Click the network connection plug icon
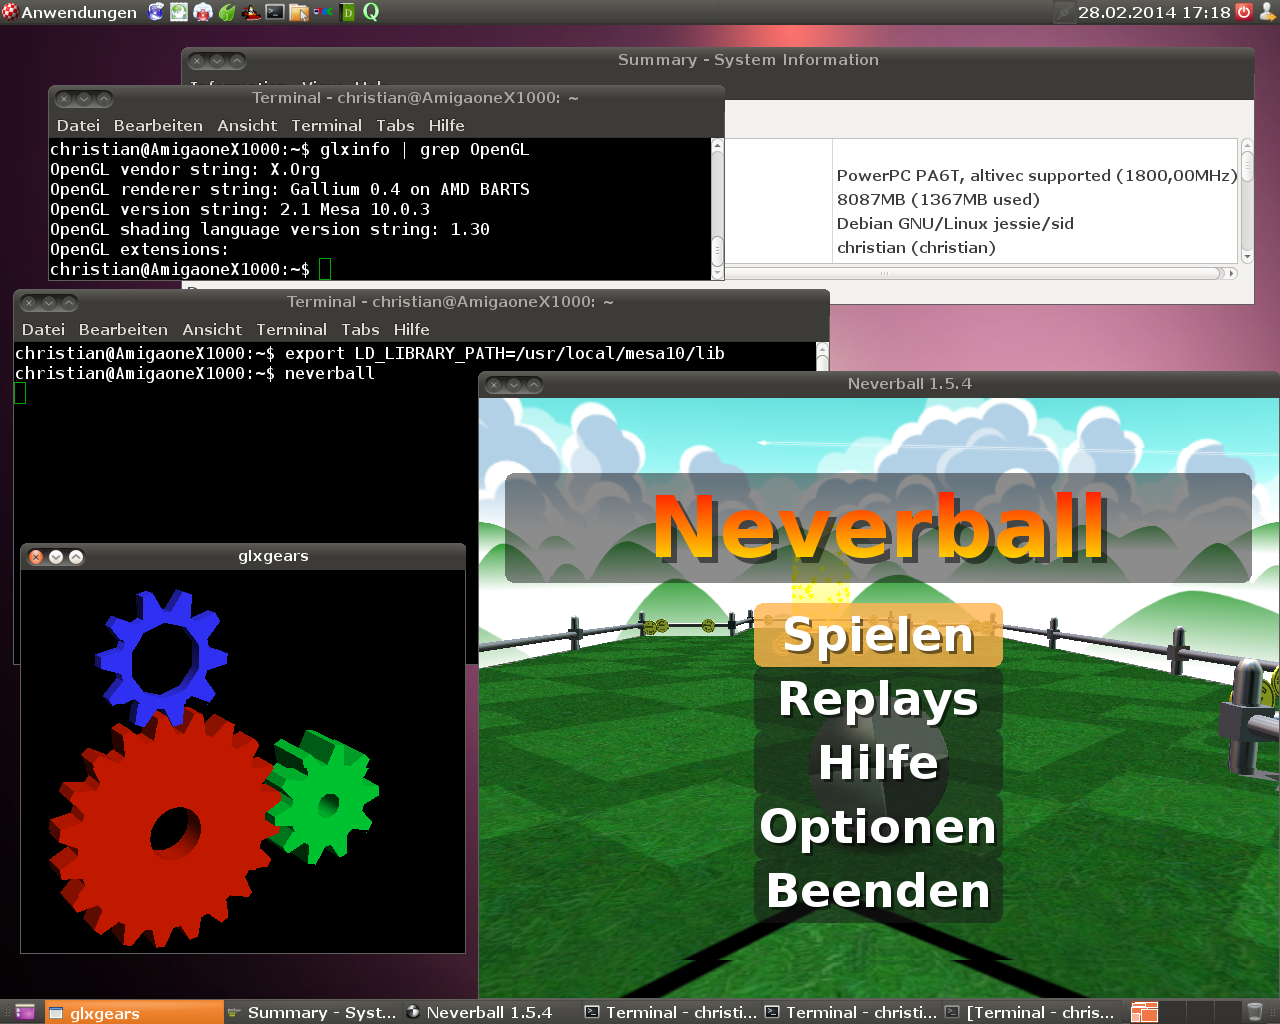1280x1024 pixels. coord(1063,12)
